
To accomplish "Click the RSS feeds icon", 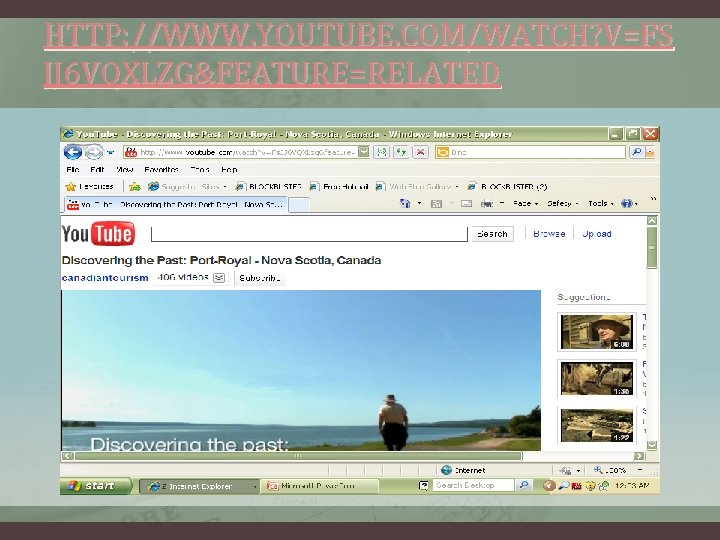I will click(436, 203).
